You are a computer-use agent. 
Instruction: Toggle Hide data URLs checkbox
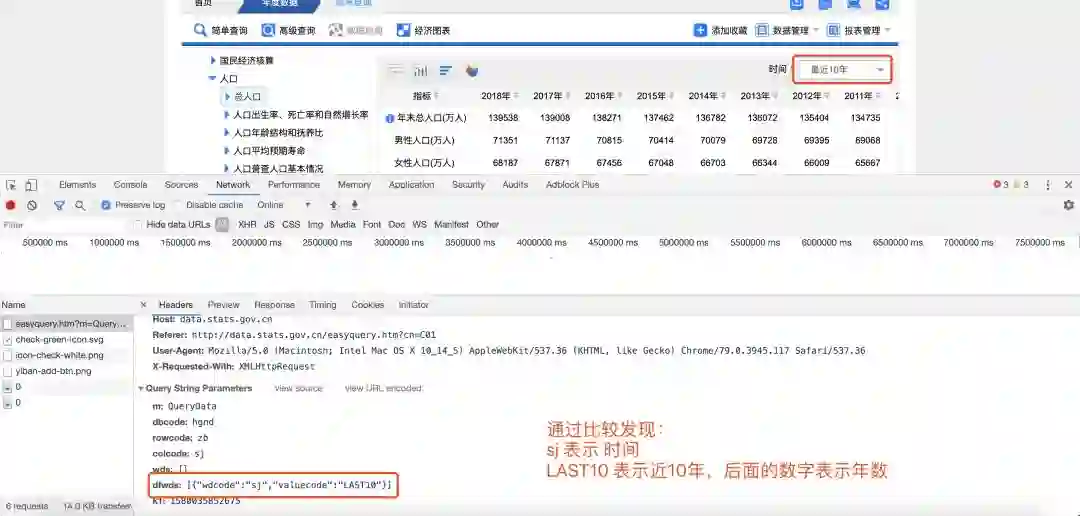click(x=138, y=225)
